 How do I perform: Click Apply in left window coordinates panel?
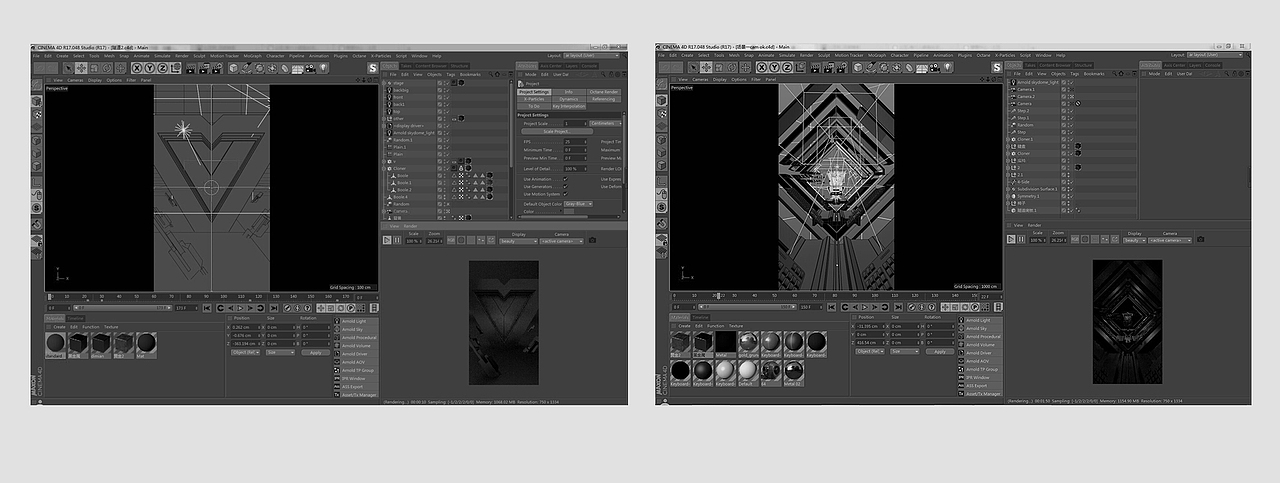pos(316,352)
